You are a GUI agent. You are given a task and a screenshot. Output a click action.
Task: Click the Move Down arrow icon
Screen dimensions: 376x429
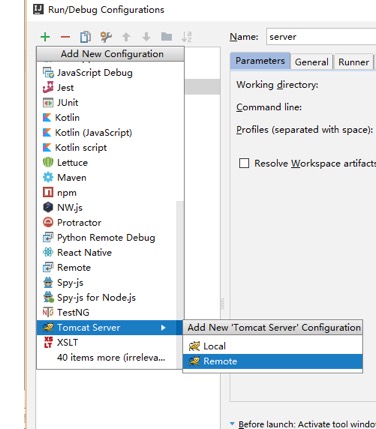146,37
